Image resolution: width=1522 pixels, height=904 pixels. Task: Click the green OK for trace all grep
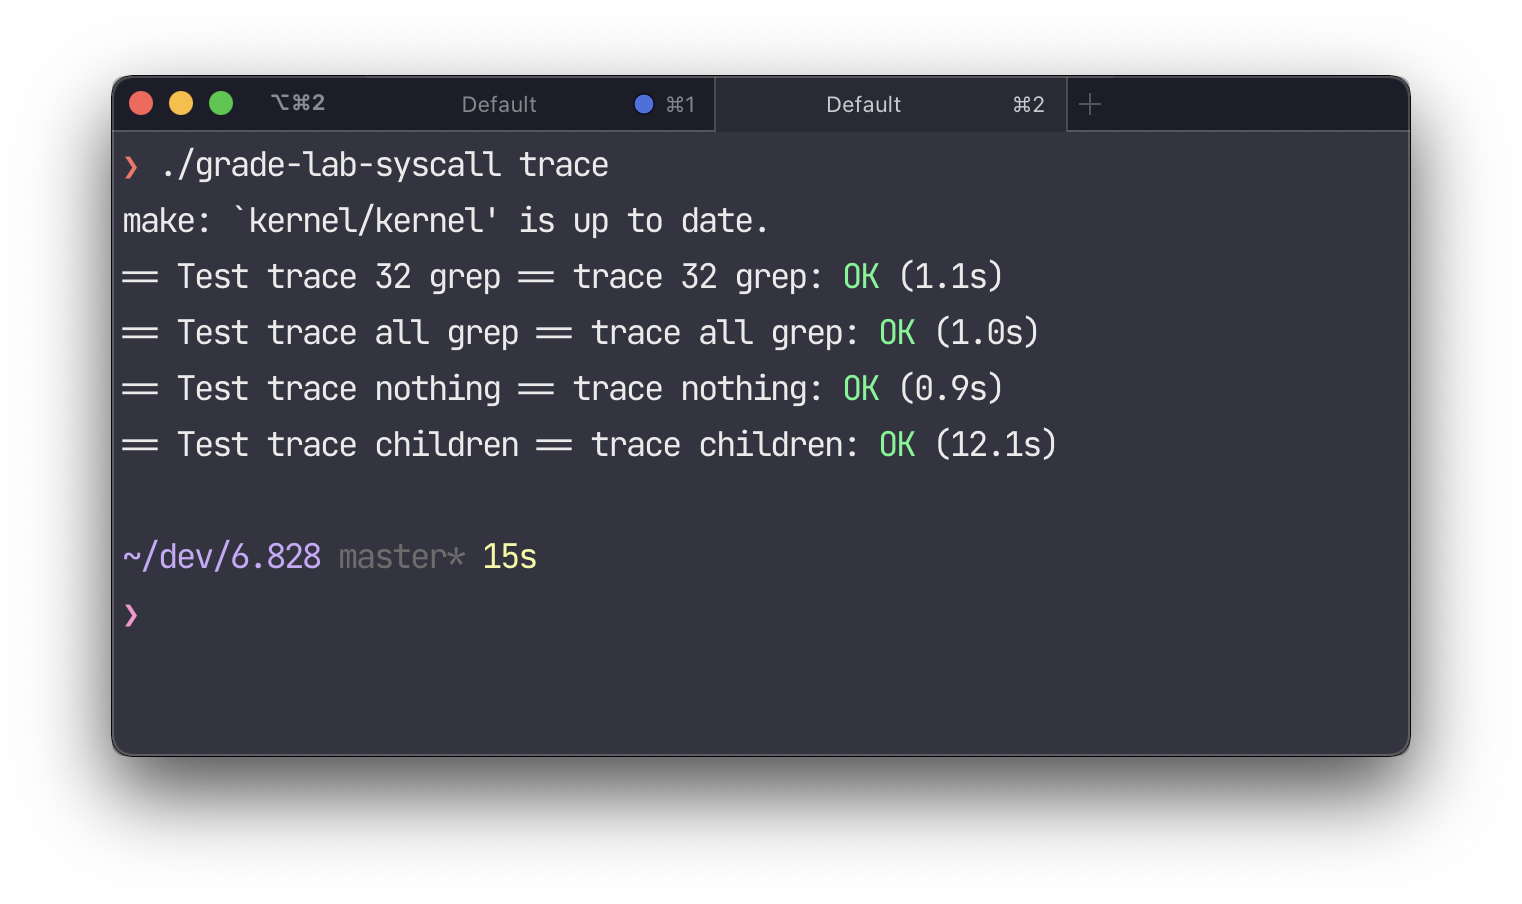[897, 333]
